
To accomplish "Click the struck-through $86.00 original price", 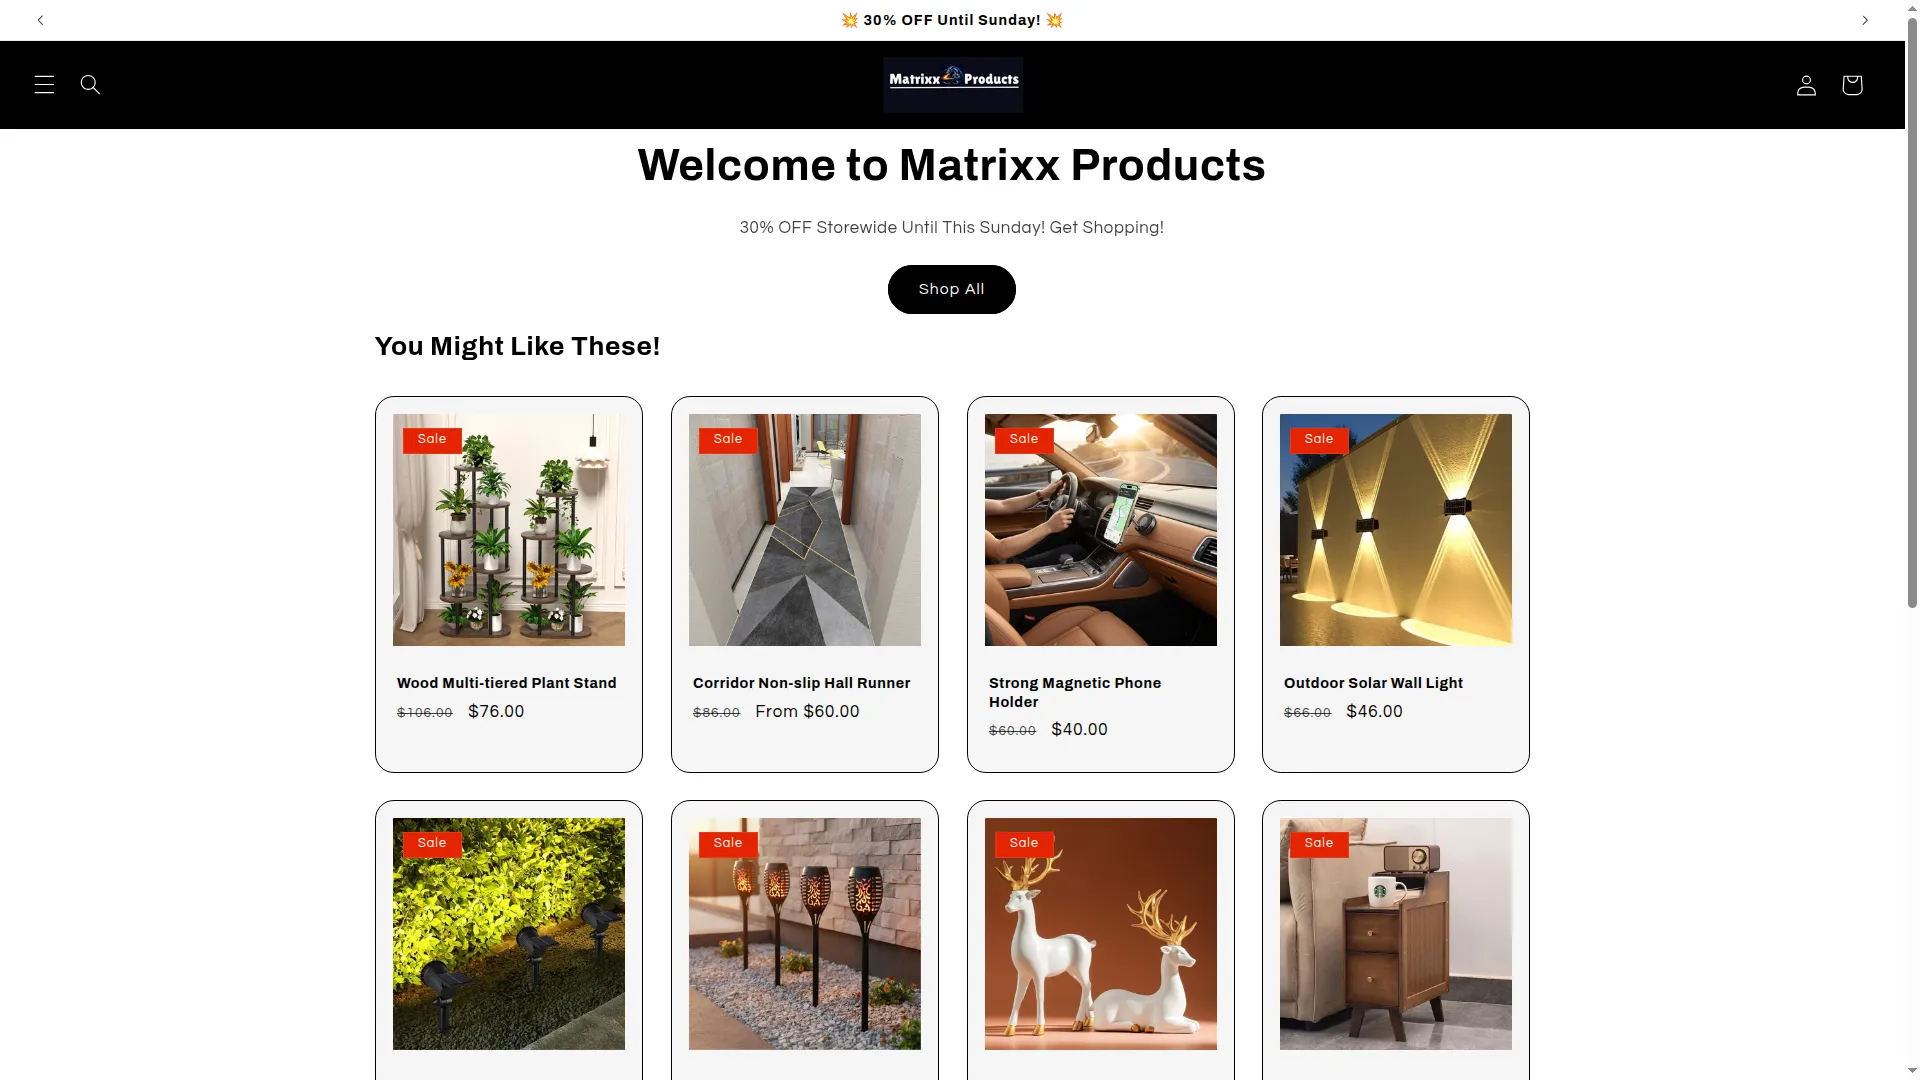I will 717,713.
